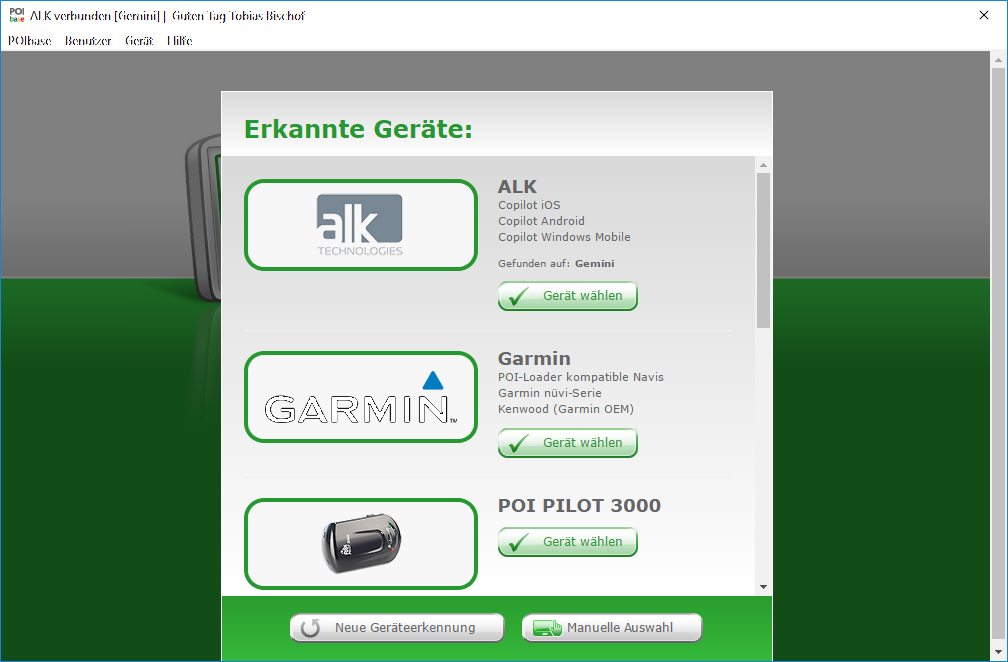Select the POI Pilot 3000 device image
Image resolution: width=1008 pixels, height=662 pixels.
(360, 543)
